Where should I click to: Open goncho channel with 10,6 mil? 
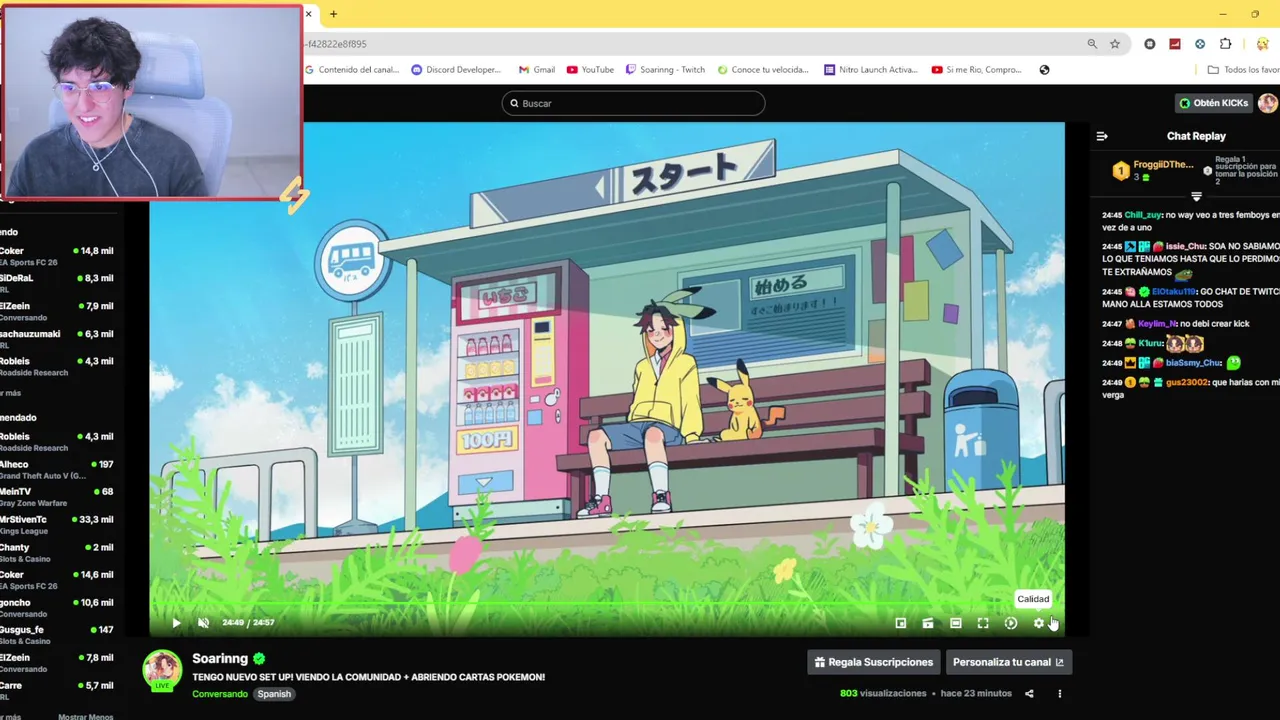57,608
